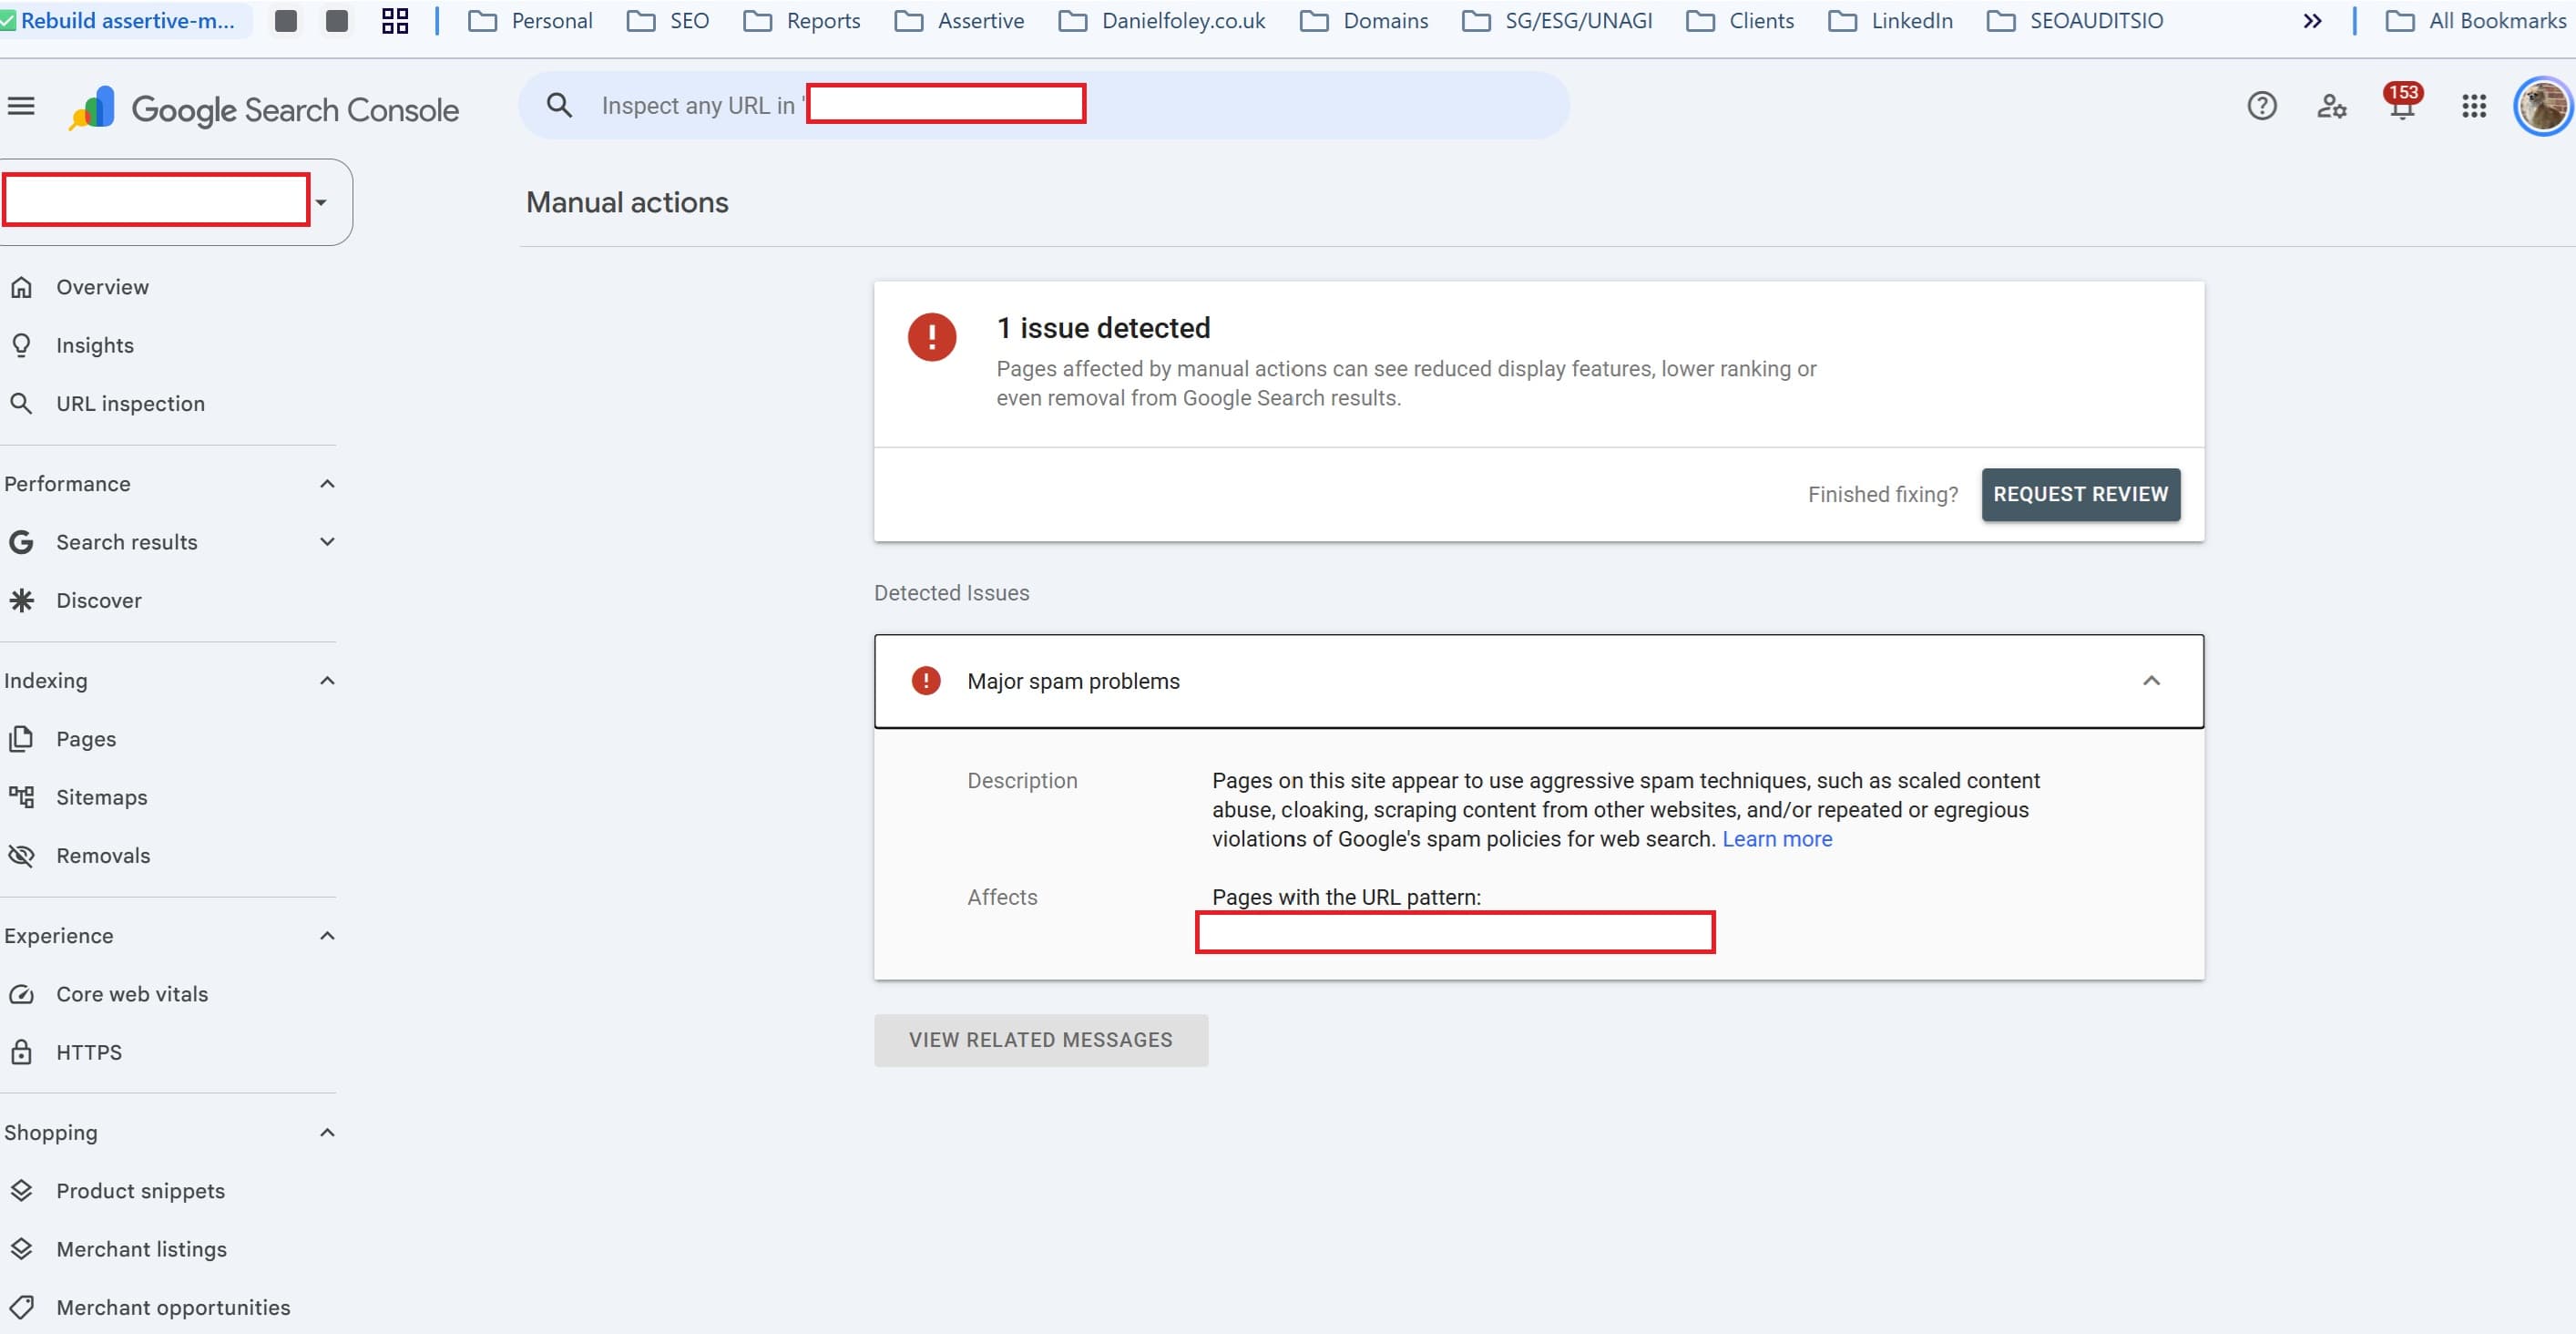Open the SEO bookmarks folder
The width and height of the screenshot is (2576, 1334).
668,21
